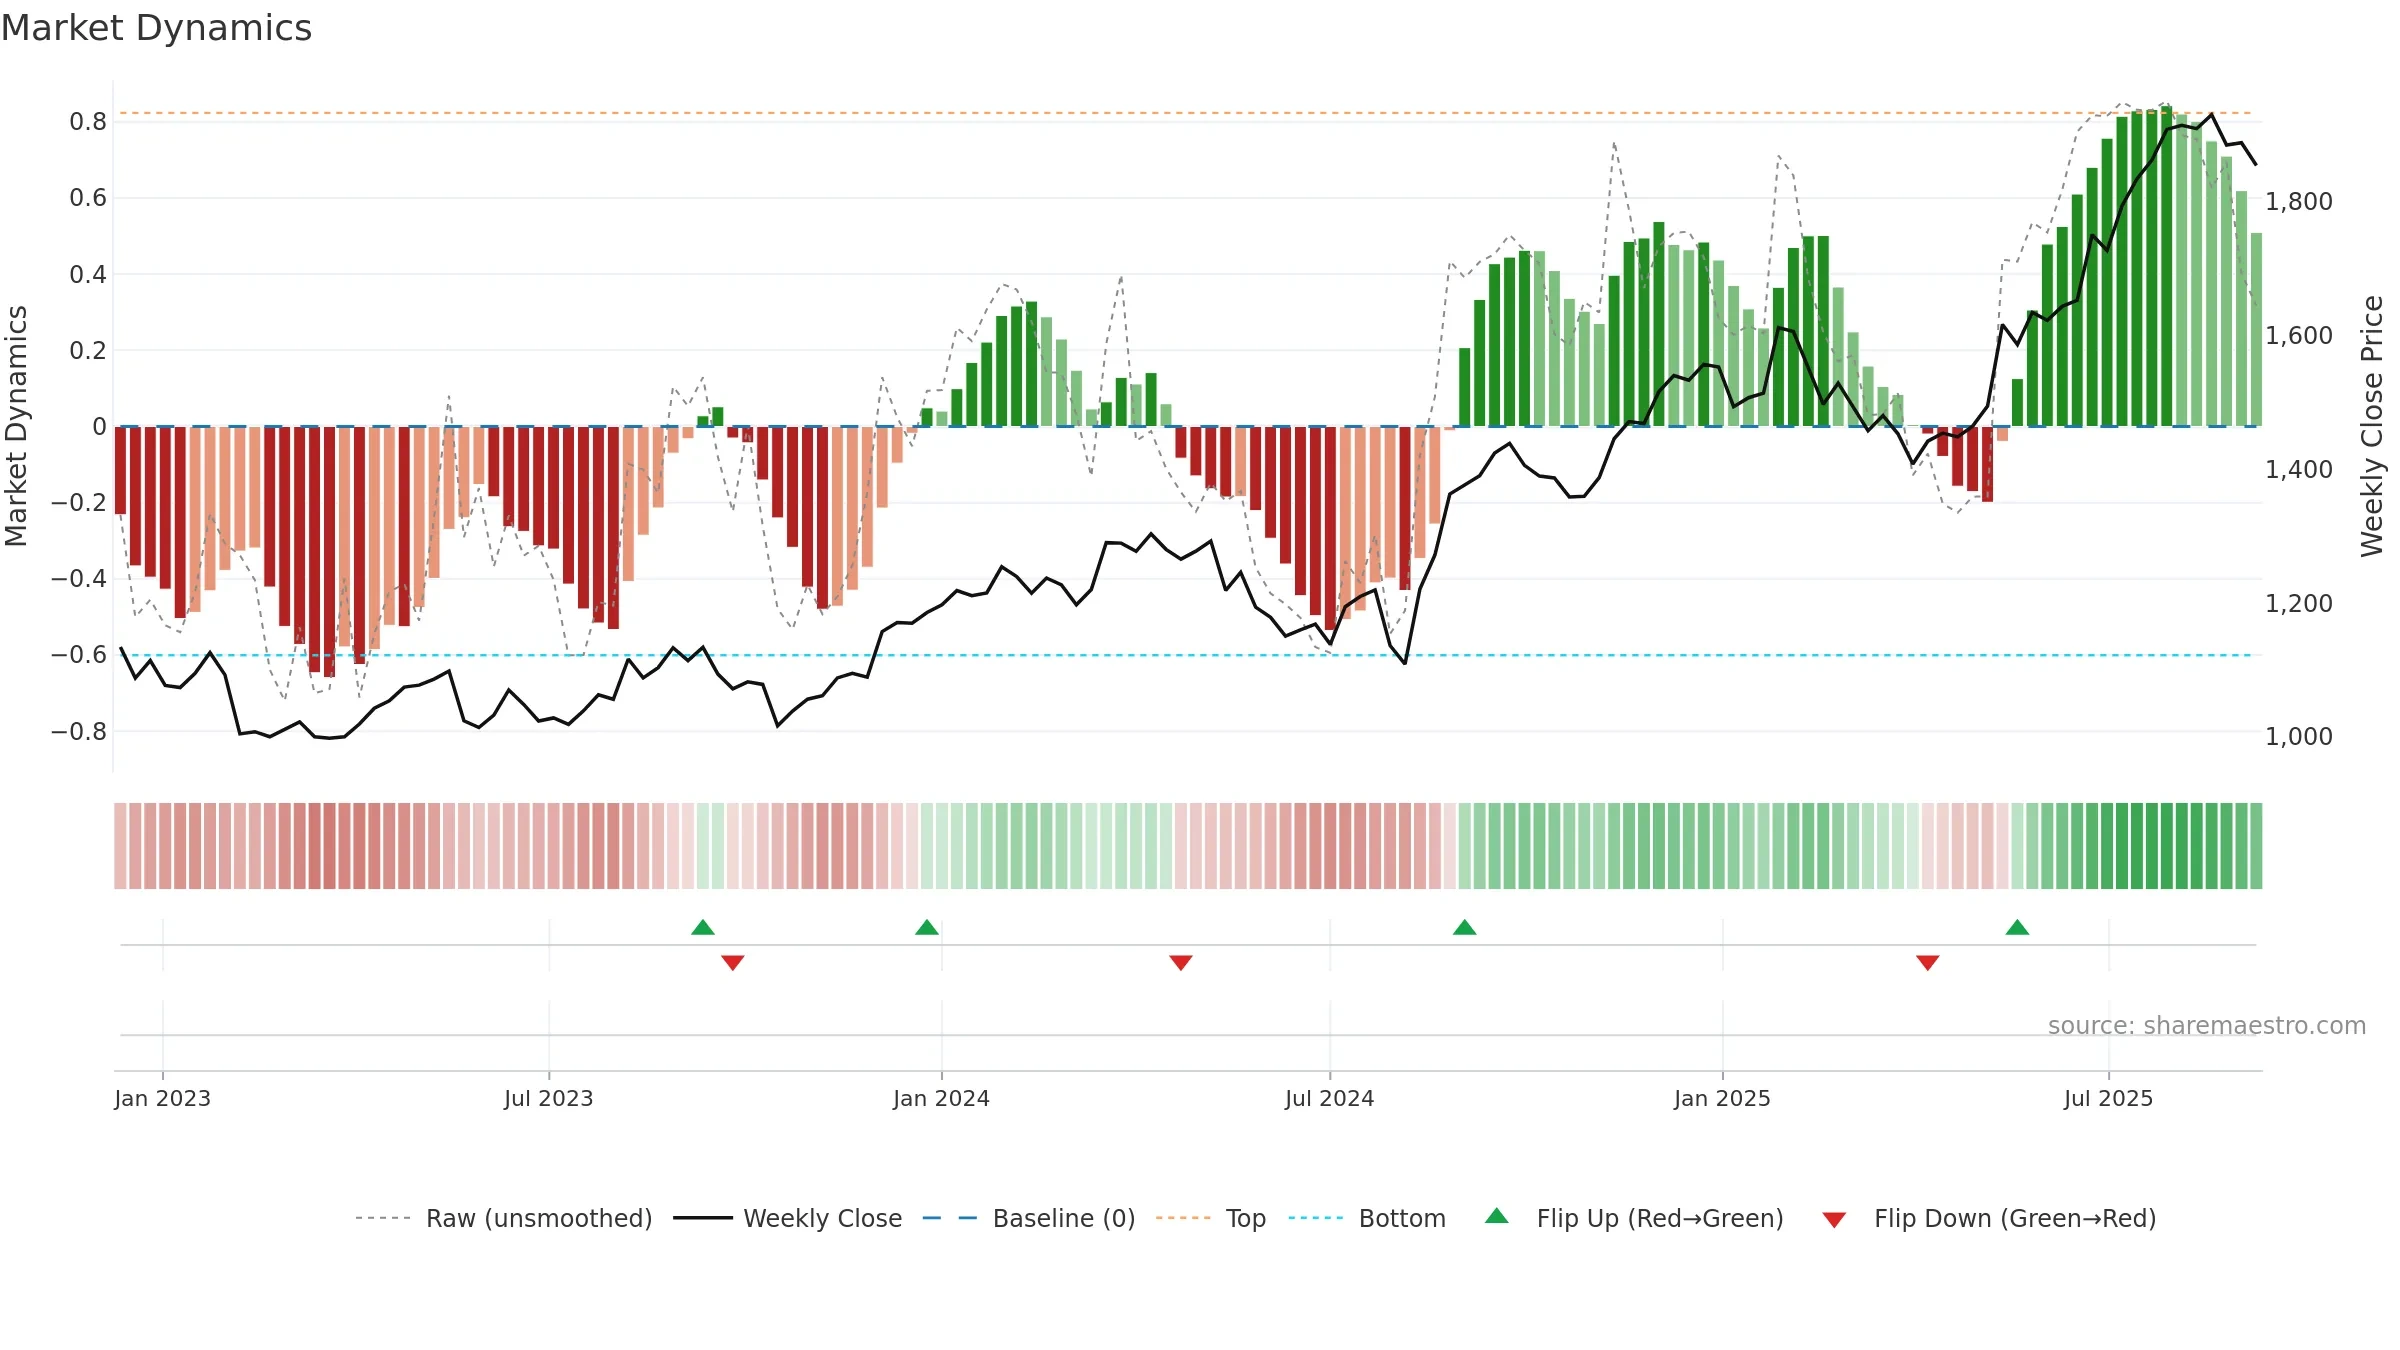Click the red flip-down marker in spring 2024
Screen dimensions: 2400x1350
click(x=1181, y=963)
